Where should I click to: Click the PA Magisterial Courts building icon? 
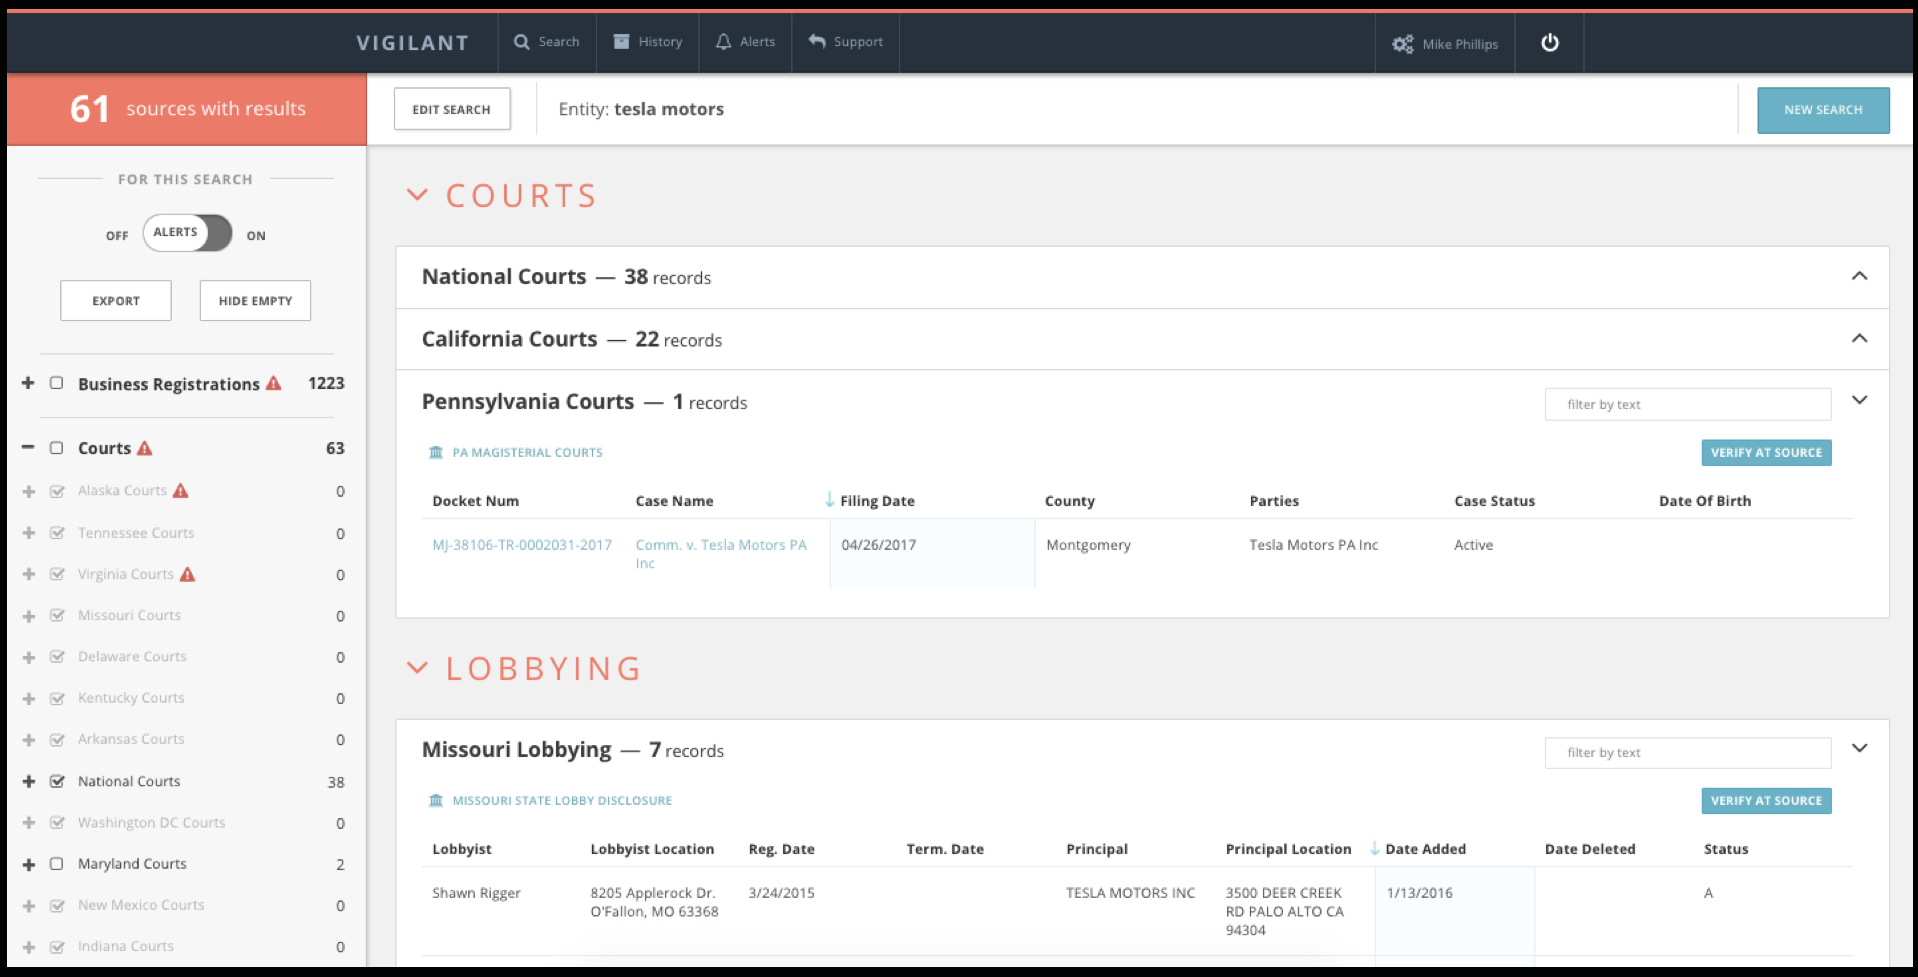click(436, 453)
